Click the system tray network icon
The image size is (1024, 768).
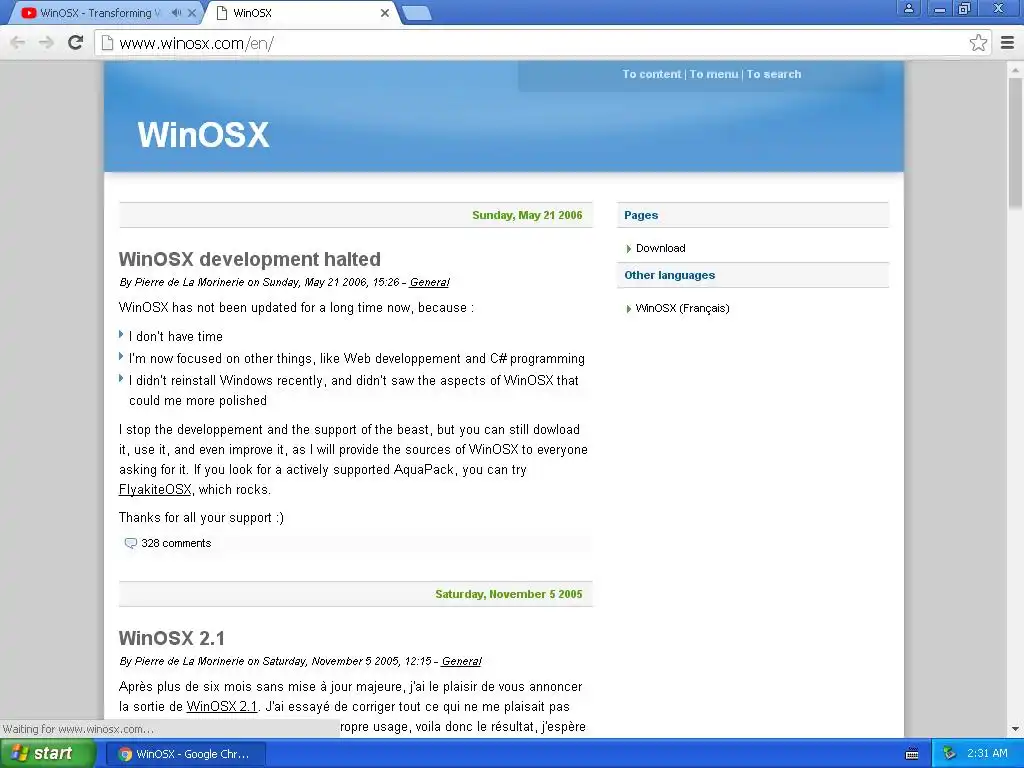949,754
